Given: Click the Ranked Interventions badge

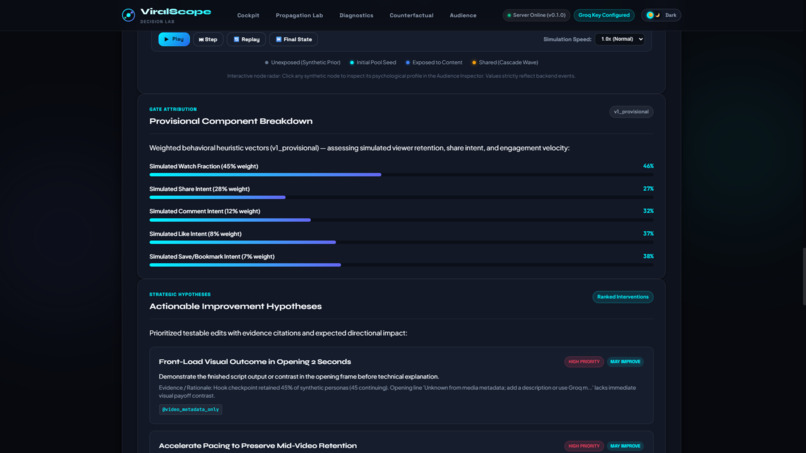Looking at the screenshot, I should 622,297.
